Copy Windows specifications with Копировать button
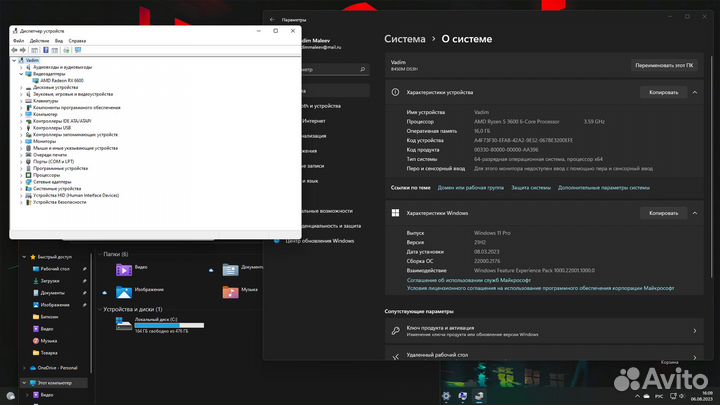720x405 pixels. pos(664,213)
